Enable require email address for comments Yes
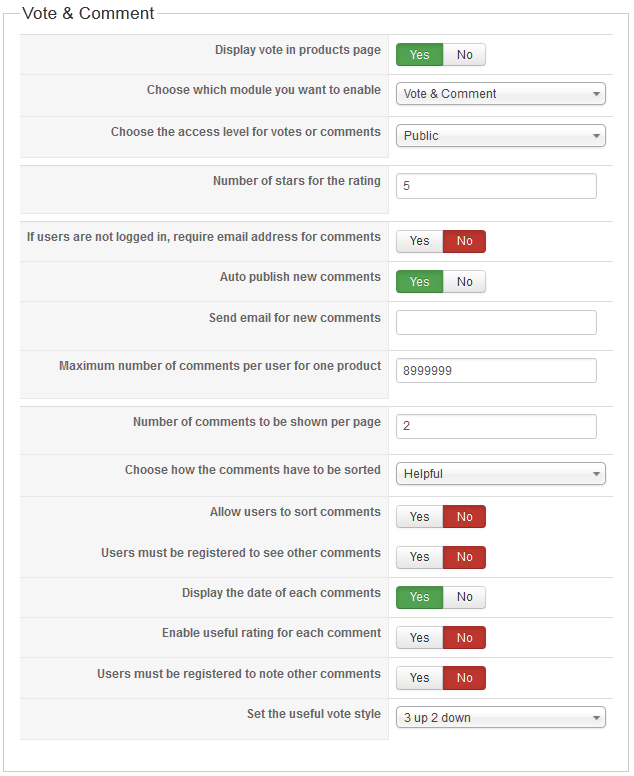 419,241
